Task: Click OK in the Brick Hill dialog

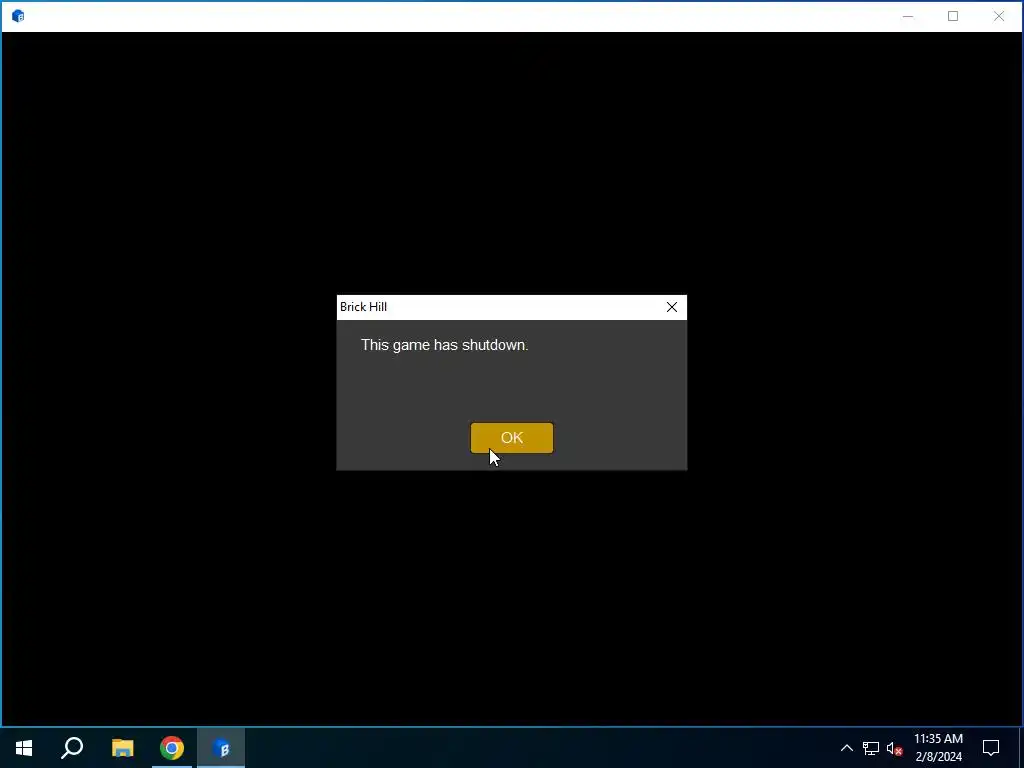Action: (x=511, y=438)
